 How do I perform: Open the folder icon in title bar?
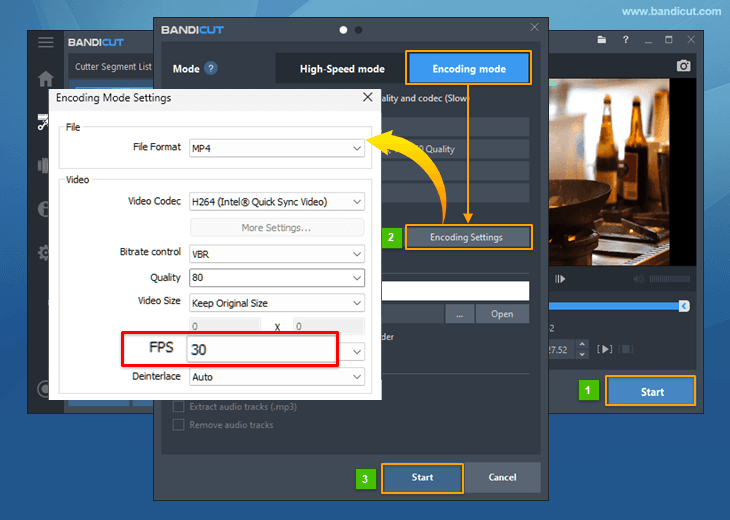(x=601, y=41)
